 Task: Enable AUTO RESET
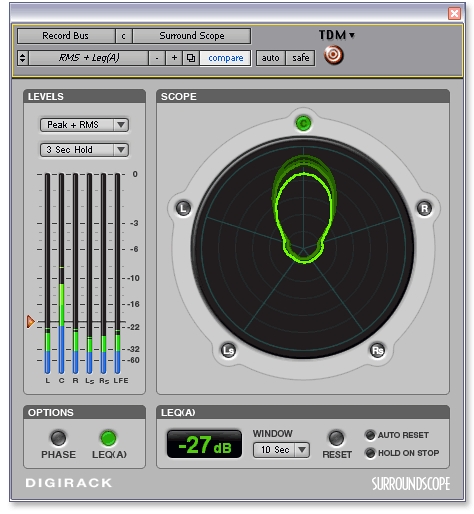pyautogui.click(x=370, y=435)
